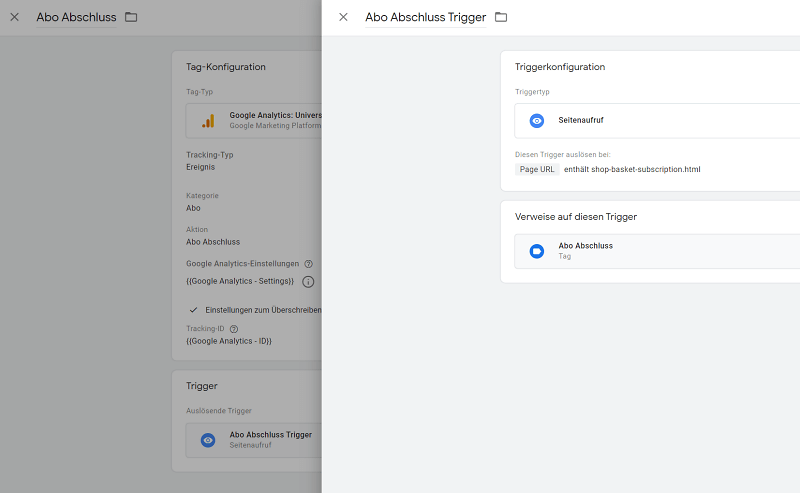
Task: Toggle Einstellungen zum Überschreiben checkbox
Action: (x=194, y=310)
